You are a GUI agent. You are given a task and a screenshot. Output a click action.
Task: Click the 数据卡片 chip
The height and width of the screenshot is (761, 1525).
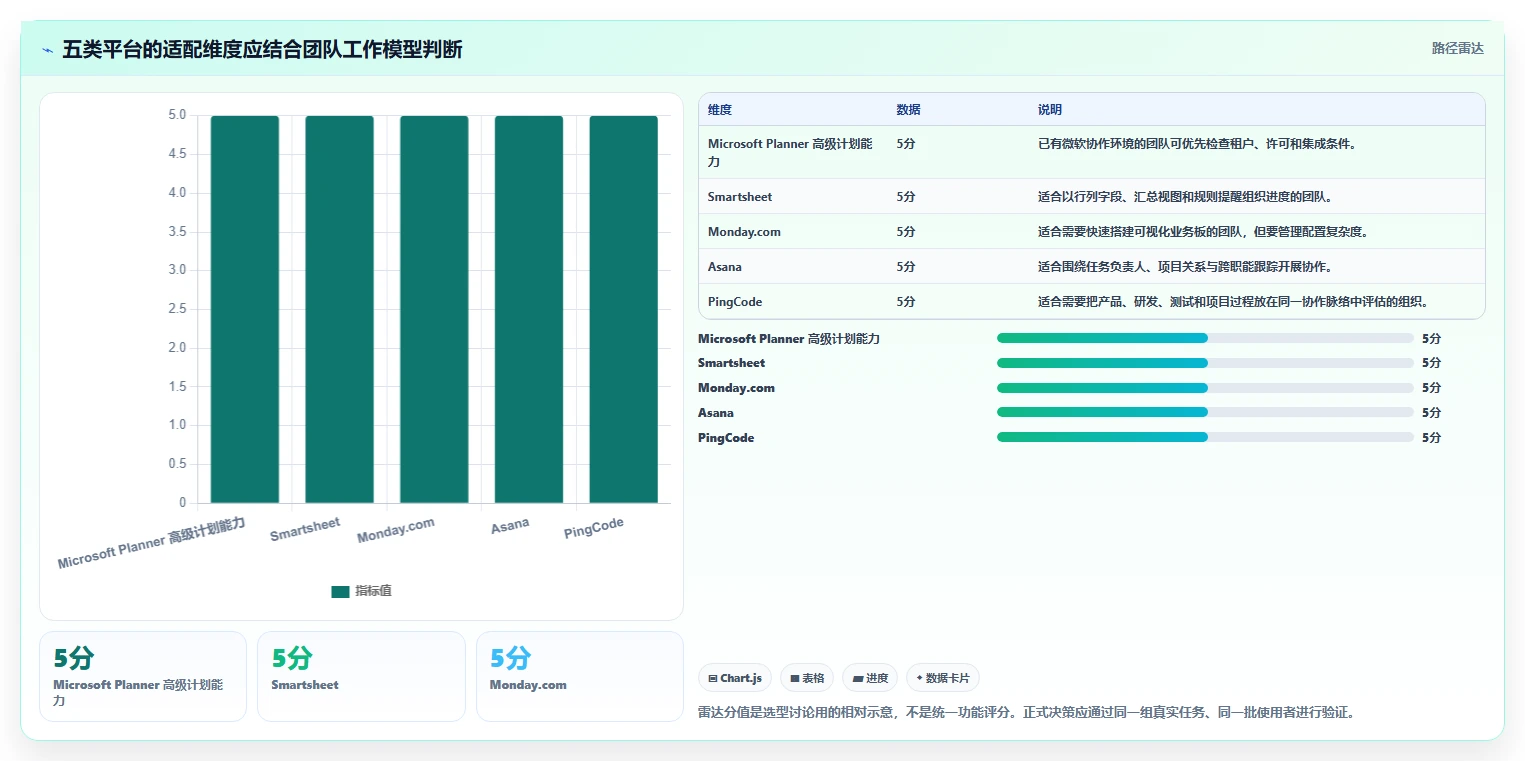pyautogui.click(x=943, y=678)
